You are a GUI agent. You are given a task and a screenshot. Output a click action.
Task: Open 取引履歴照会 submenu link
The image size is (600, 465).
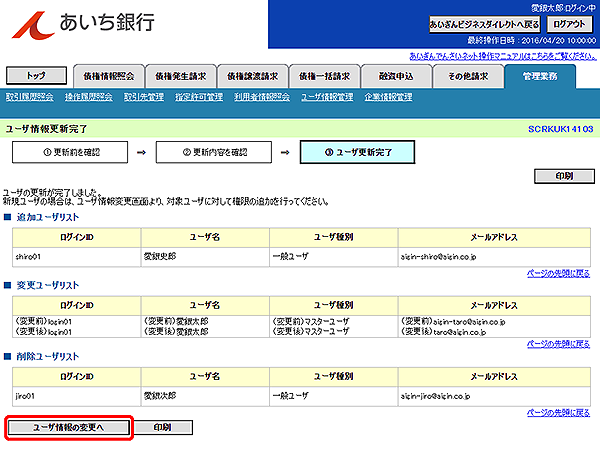pos(29,97)
